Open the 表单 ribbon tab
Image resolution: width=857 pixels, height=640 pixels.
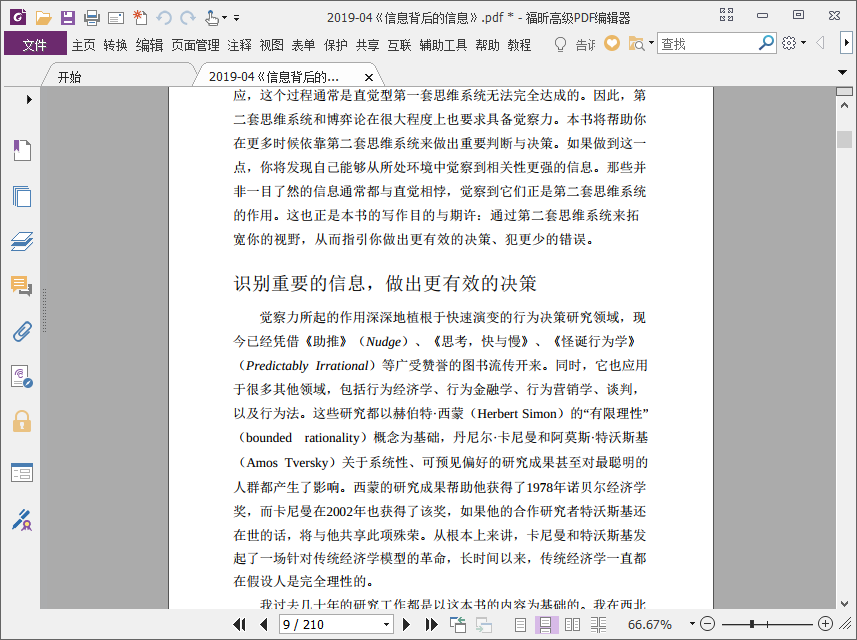(303, 45)
